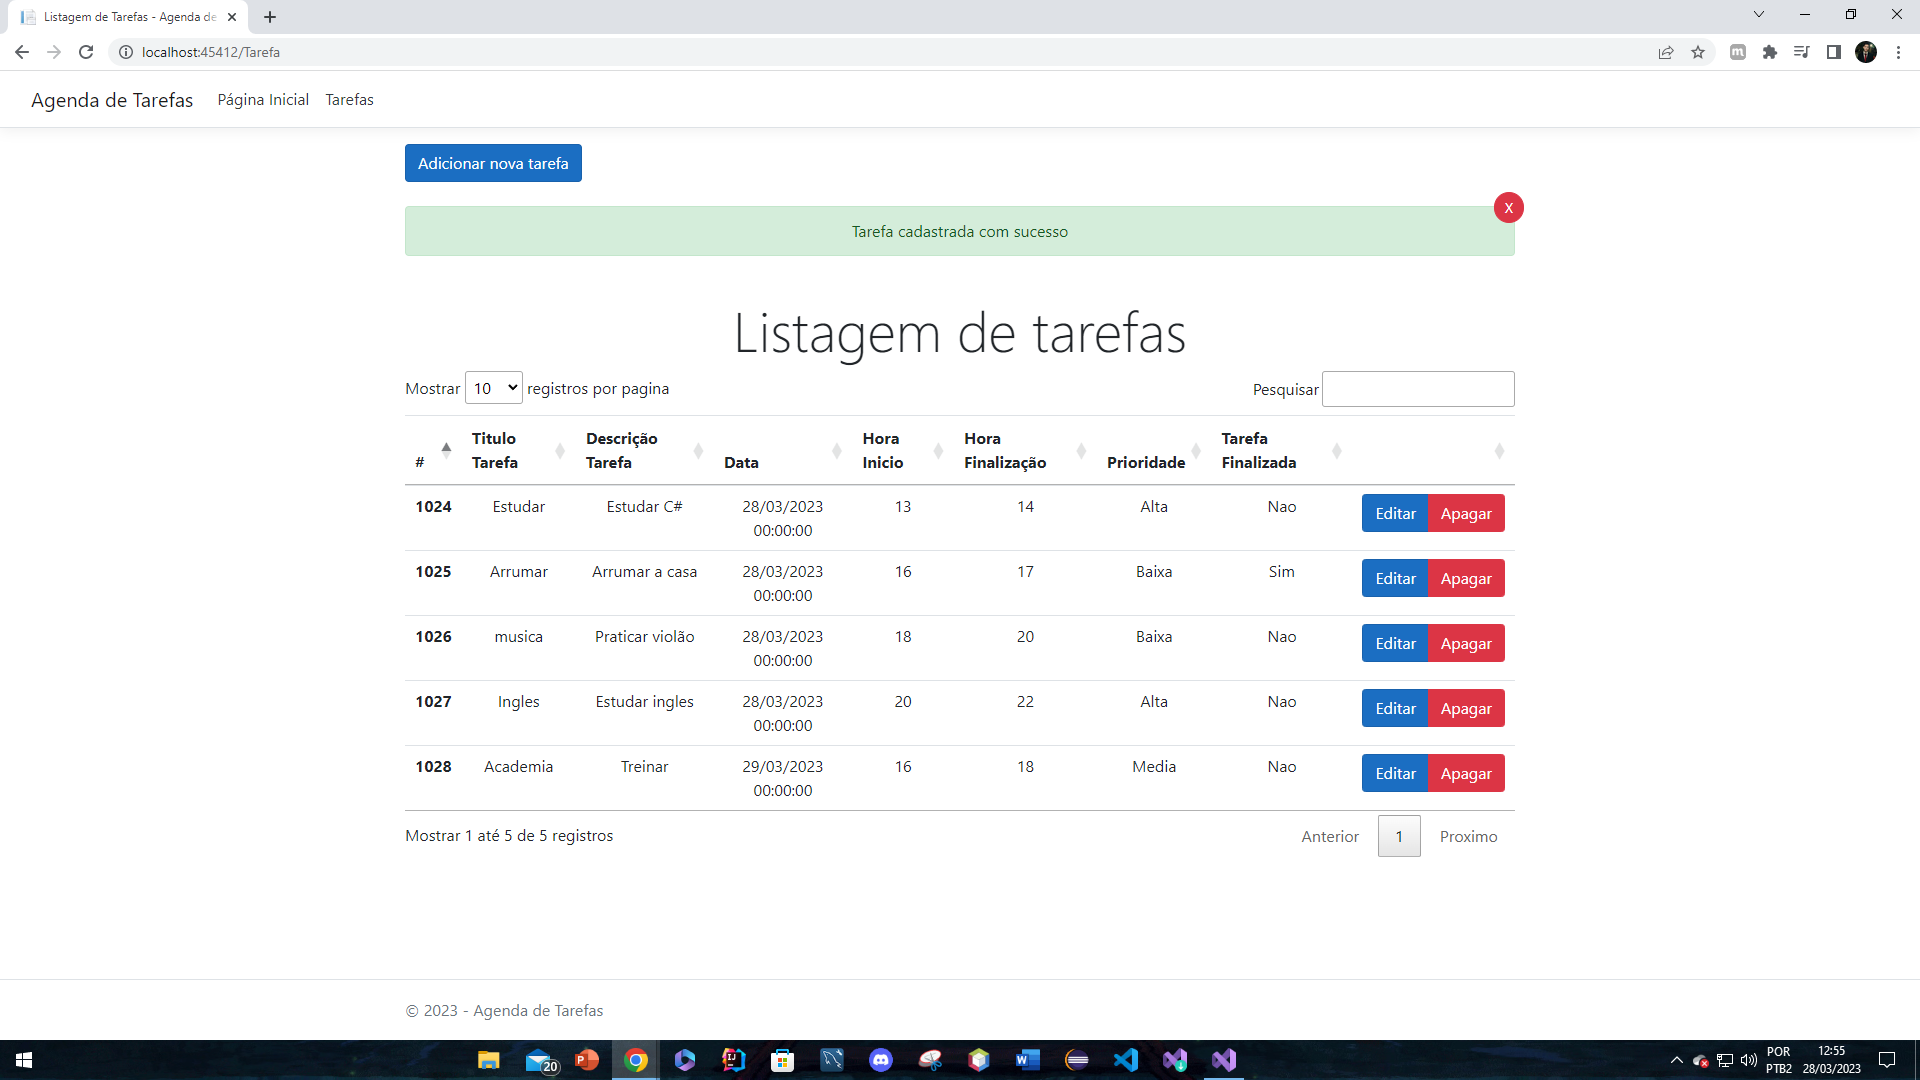Launch MySQL Workbench from the taskbar

(x=831, y=1060)
